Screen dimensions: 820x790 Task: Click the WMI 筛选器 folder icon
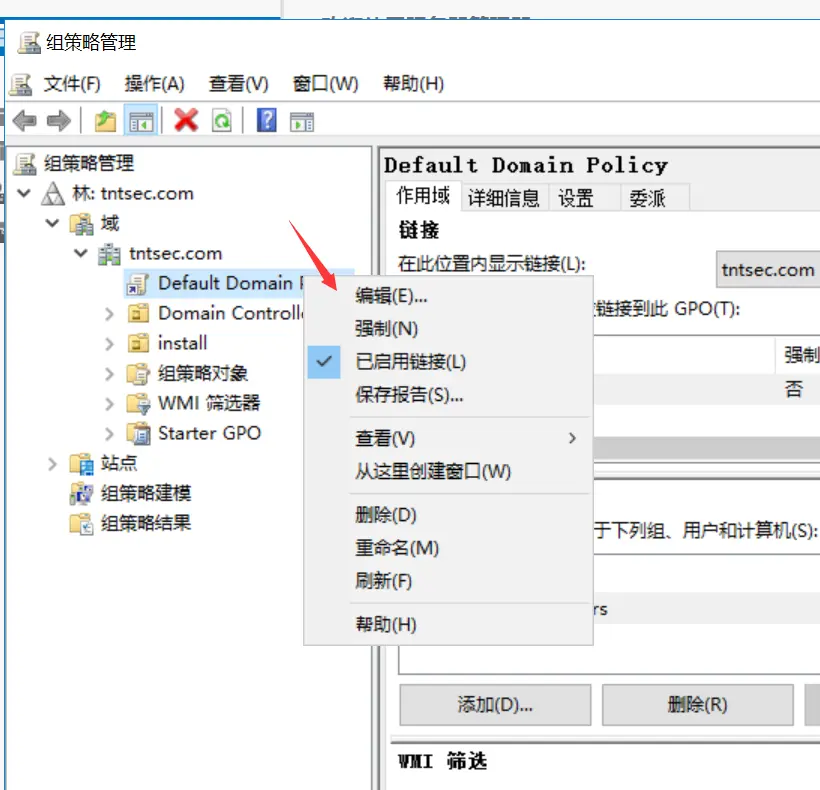tap(138, 404)
